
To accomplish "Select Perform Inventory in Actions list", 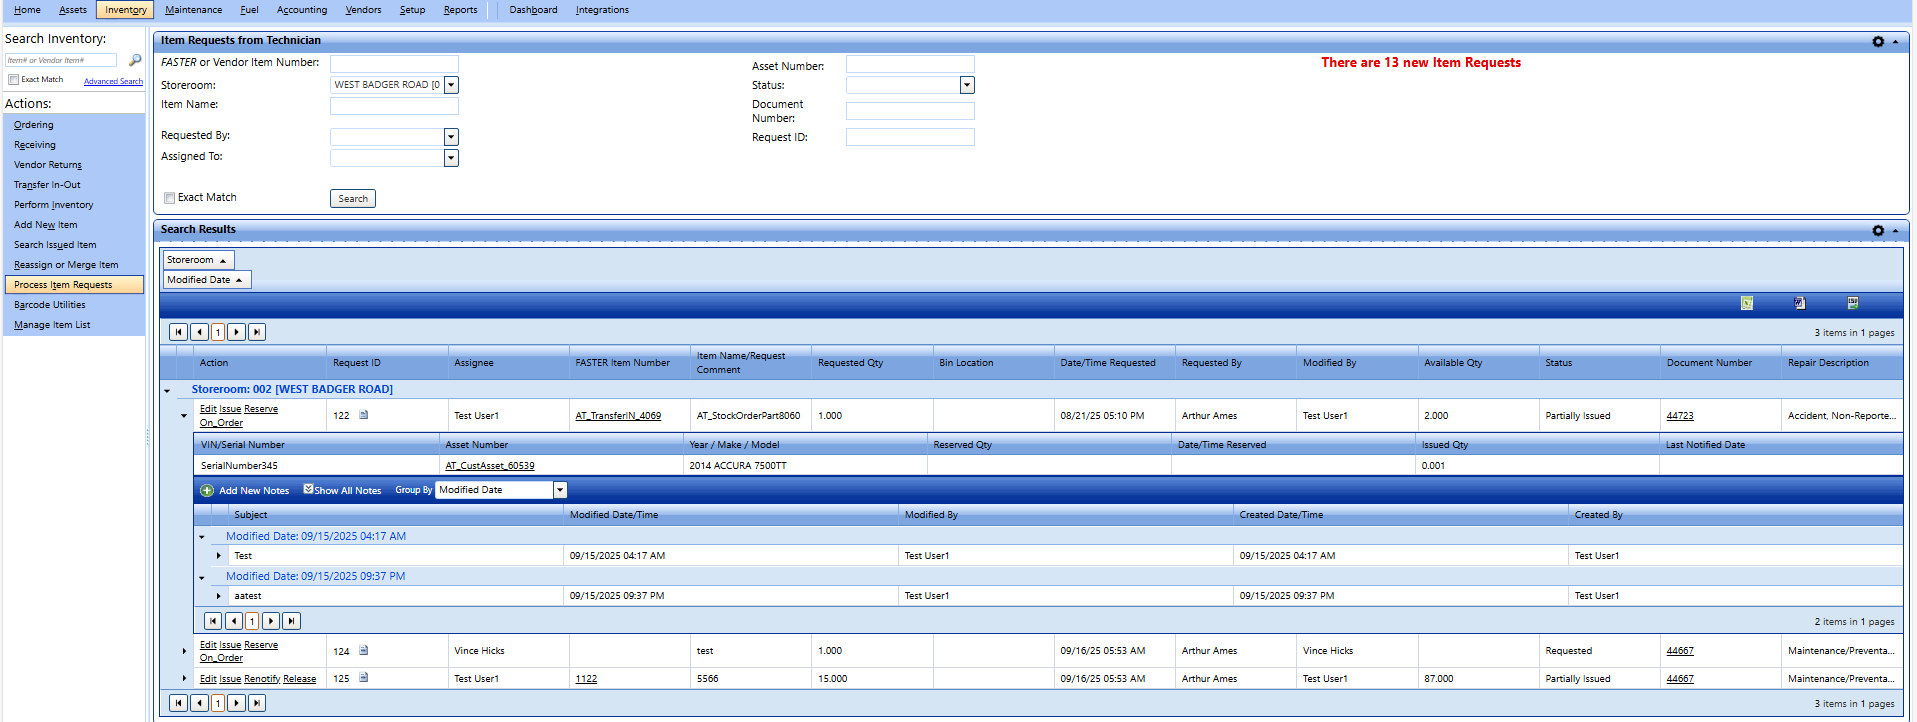I will tap(53, 205).
